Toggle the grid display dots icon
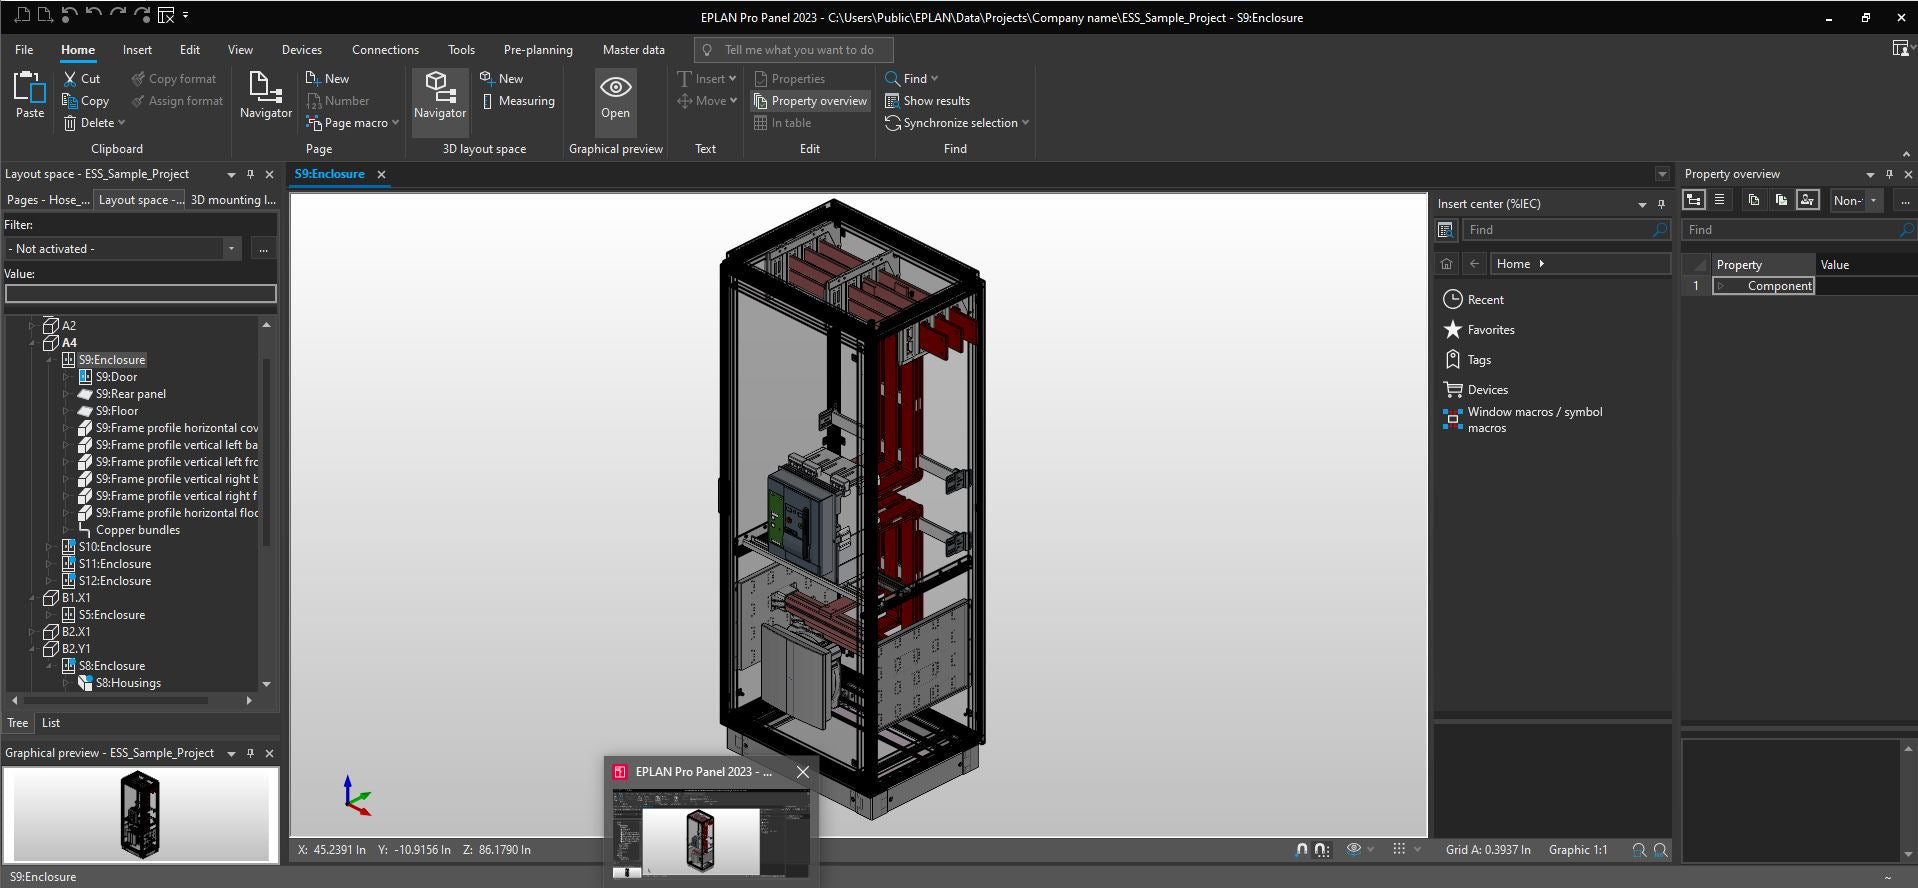Screen dimensions: 1918x888 coord(1399,849)
